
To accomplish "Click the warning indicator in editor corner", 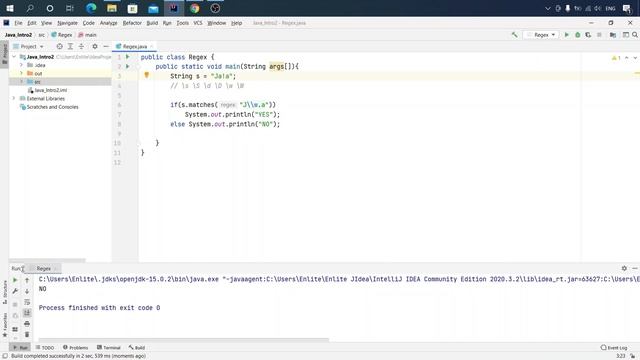I will [x=616, y=58].
